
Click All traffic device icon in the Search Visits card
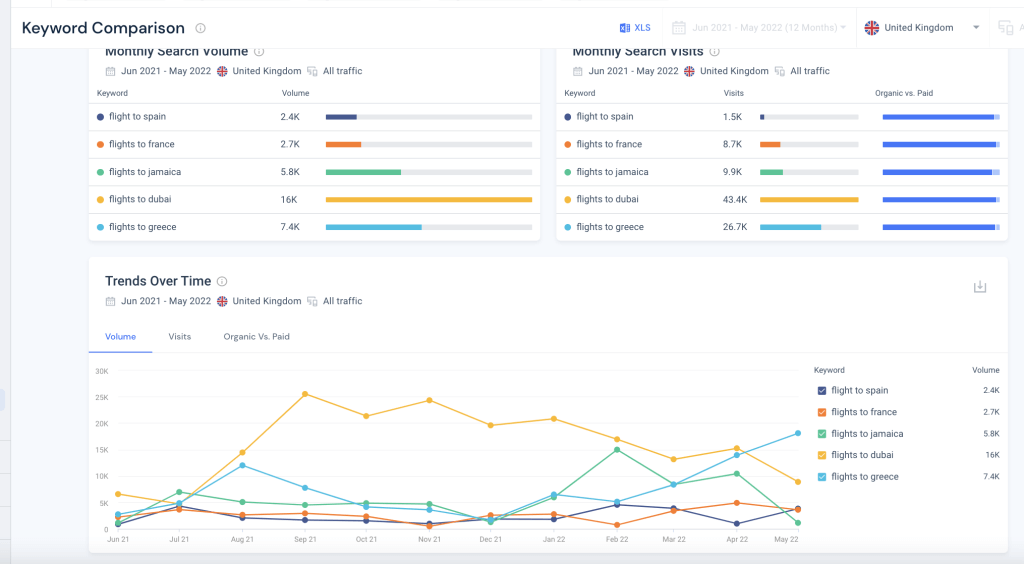click(780, 71)
